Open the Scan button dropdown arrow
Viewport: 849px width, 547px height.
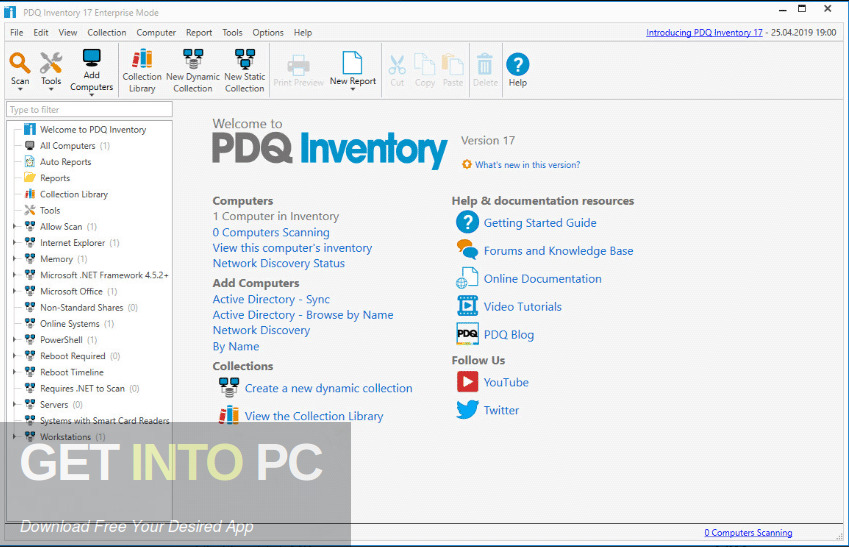[20, 90]
